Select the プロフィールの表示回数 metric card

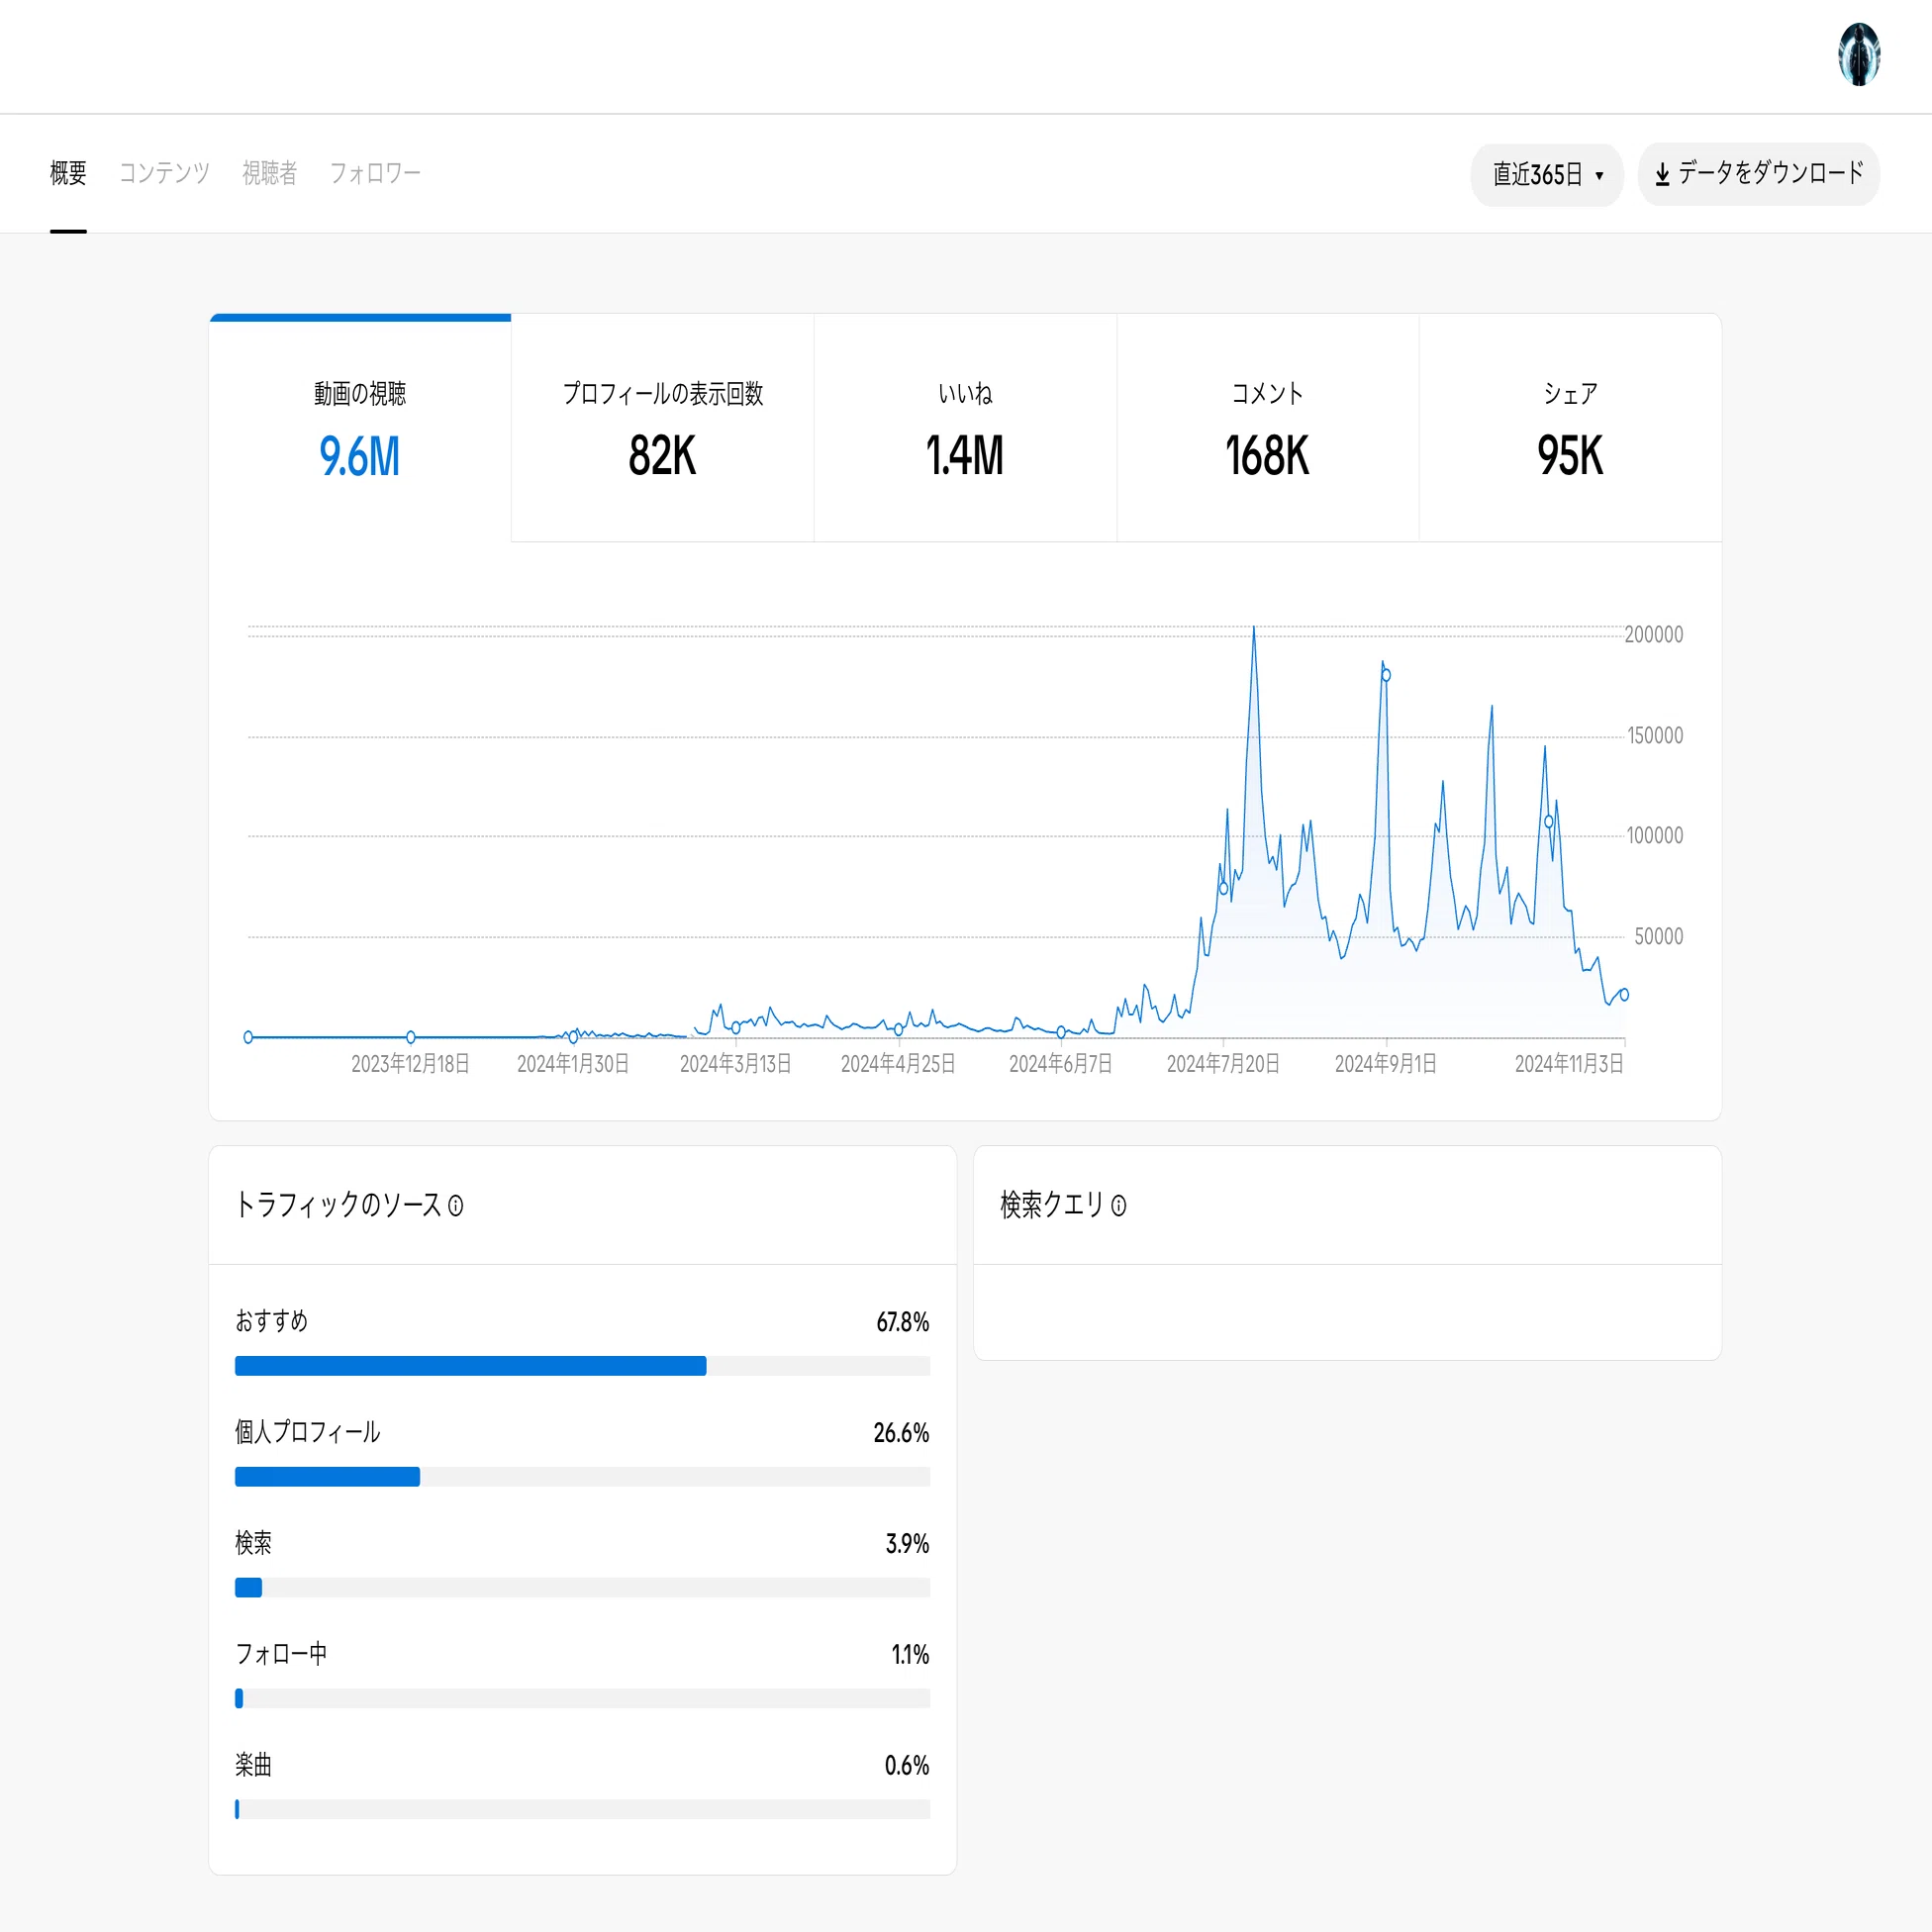[662, 428]
